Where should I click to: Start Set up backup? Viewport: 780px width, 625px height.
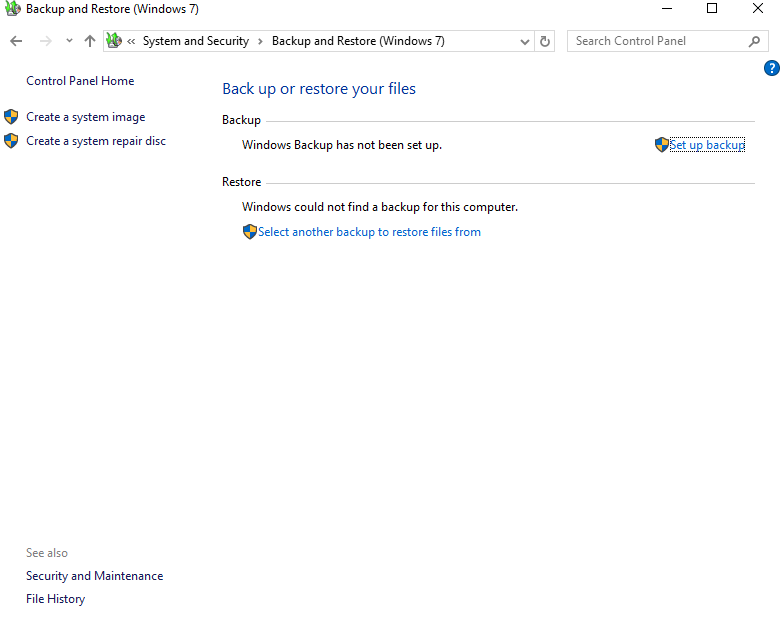click(x=707, y=145)
